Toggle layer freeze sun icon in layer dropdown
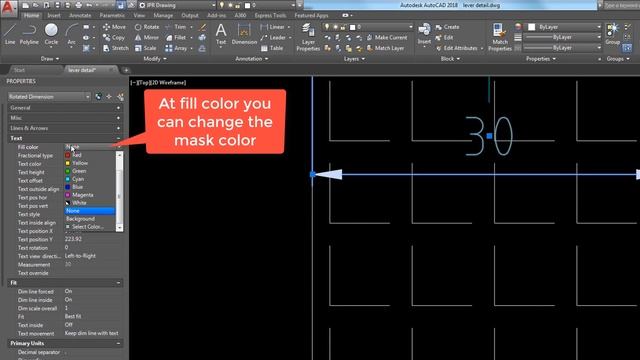This screenshot has width=640, height=360. click(335, 27)
